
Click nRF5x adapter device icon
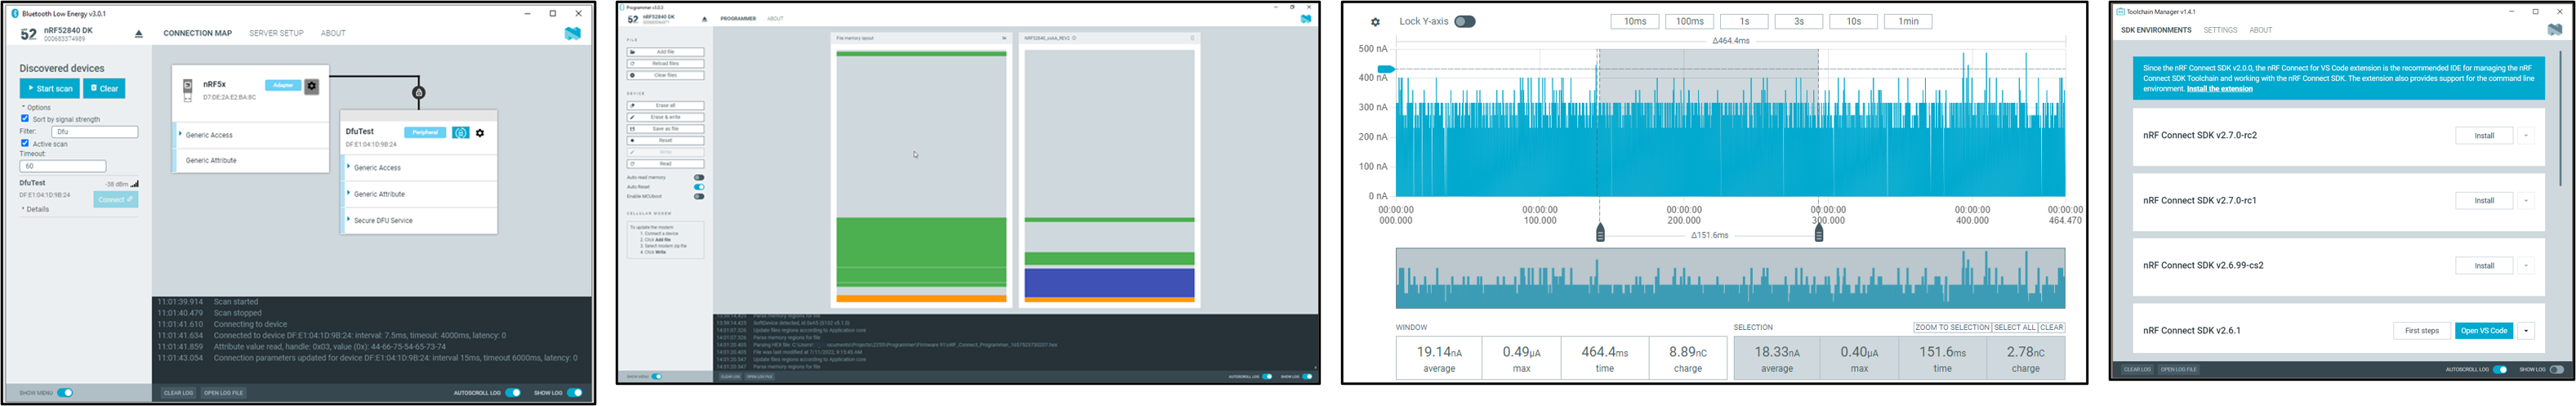[x=187, y=90]
